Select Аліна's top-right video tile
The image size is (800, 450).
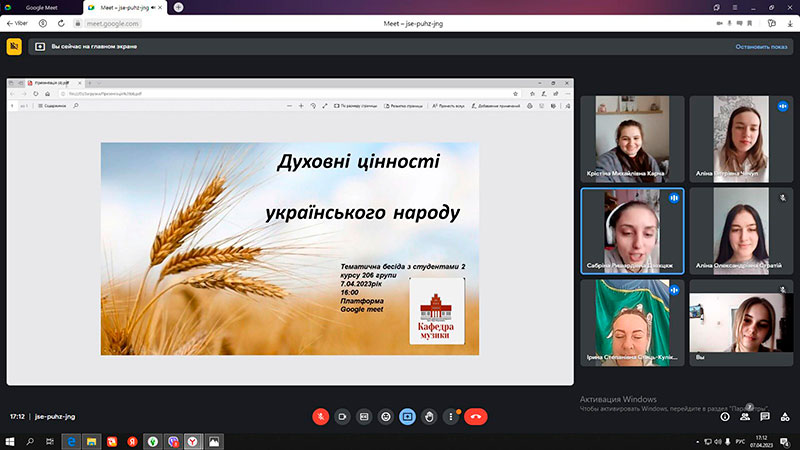coord(741,139)
